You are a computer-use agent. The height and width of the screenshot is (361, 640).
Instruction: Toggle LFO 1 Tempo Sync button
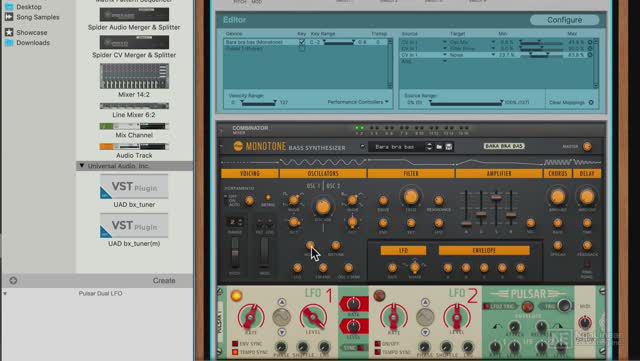click(235, 352)
